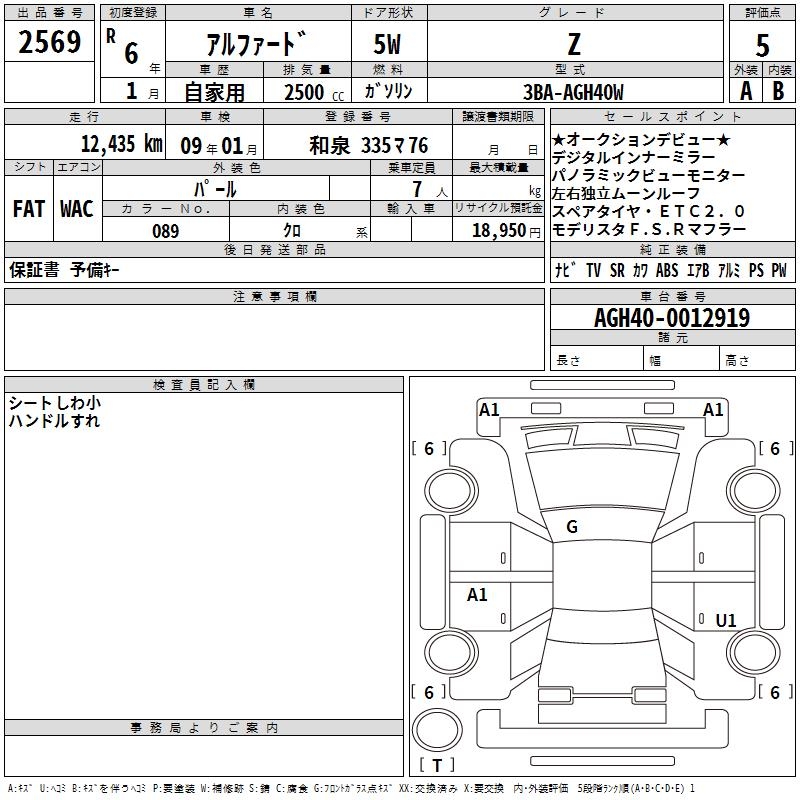Viewport: 800px width, 800px height.
Task: Click the 幅 width field
Action: pyautogui.click(x=681, y=358)
